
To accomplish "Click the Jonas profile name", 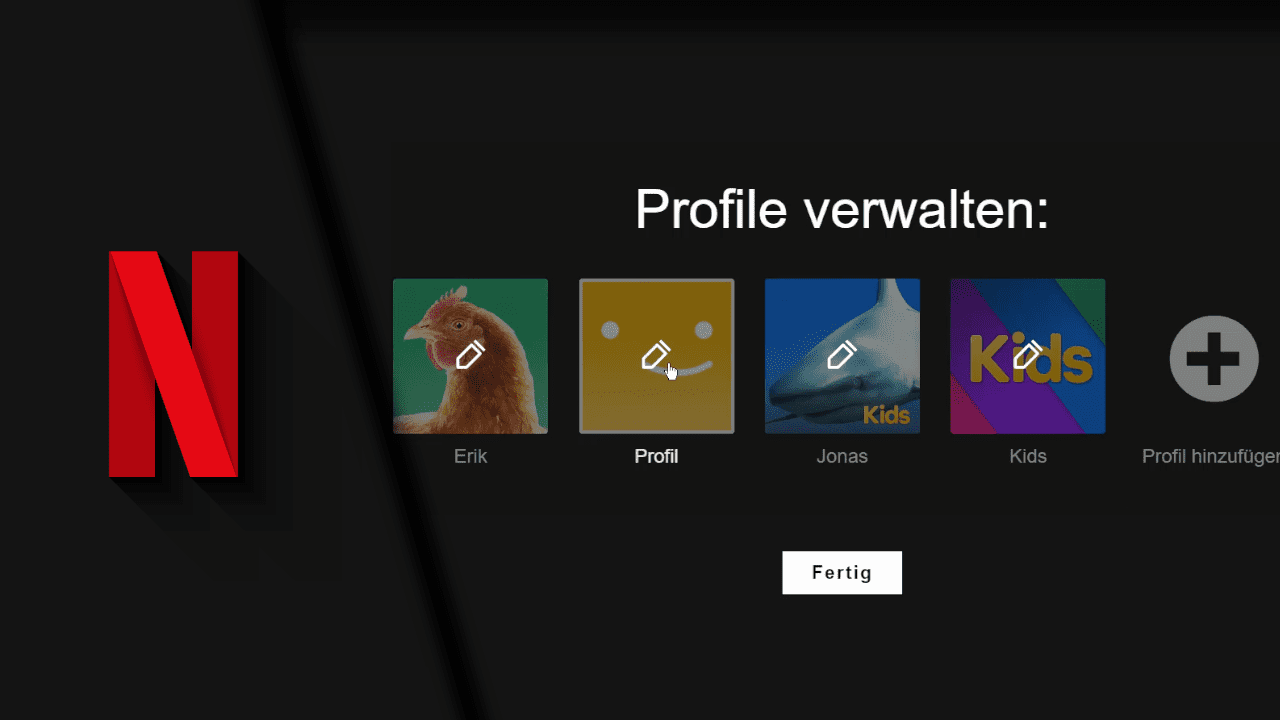I will tap(842, 457).
